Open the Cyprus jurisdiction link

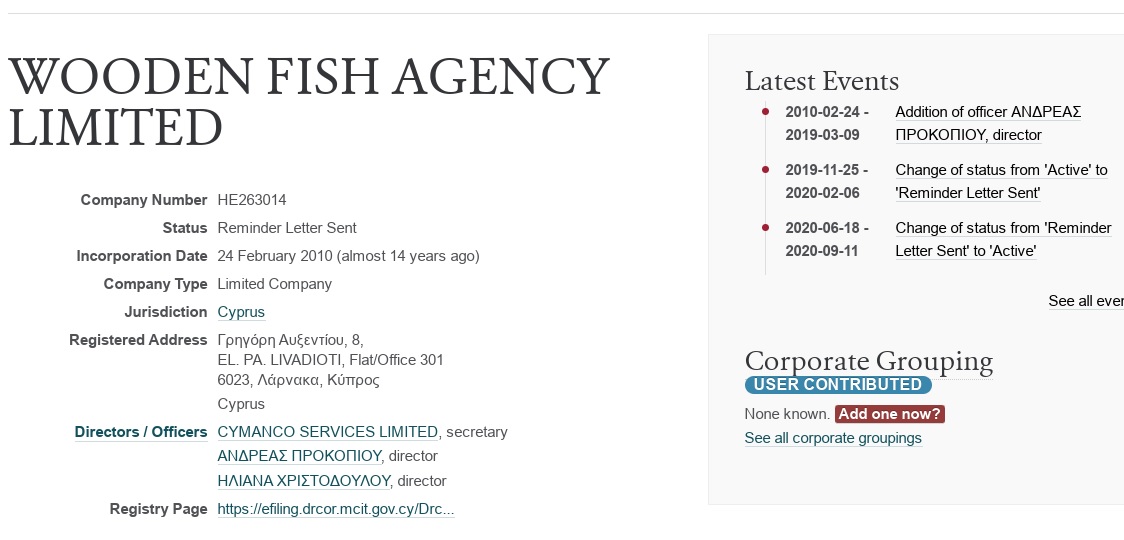(241, 312)
